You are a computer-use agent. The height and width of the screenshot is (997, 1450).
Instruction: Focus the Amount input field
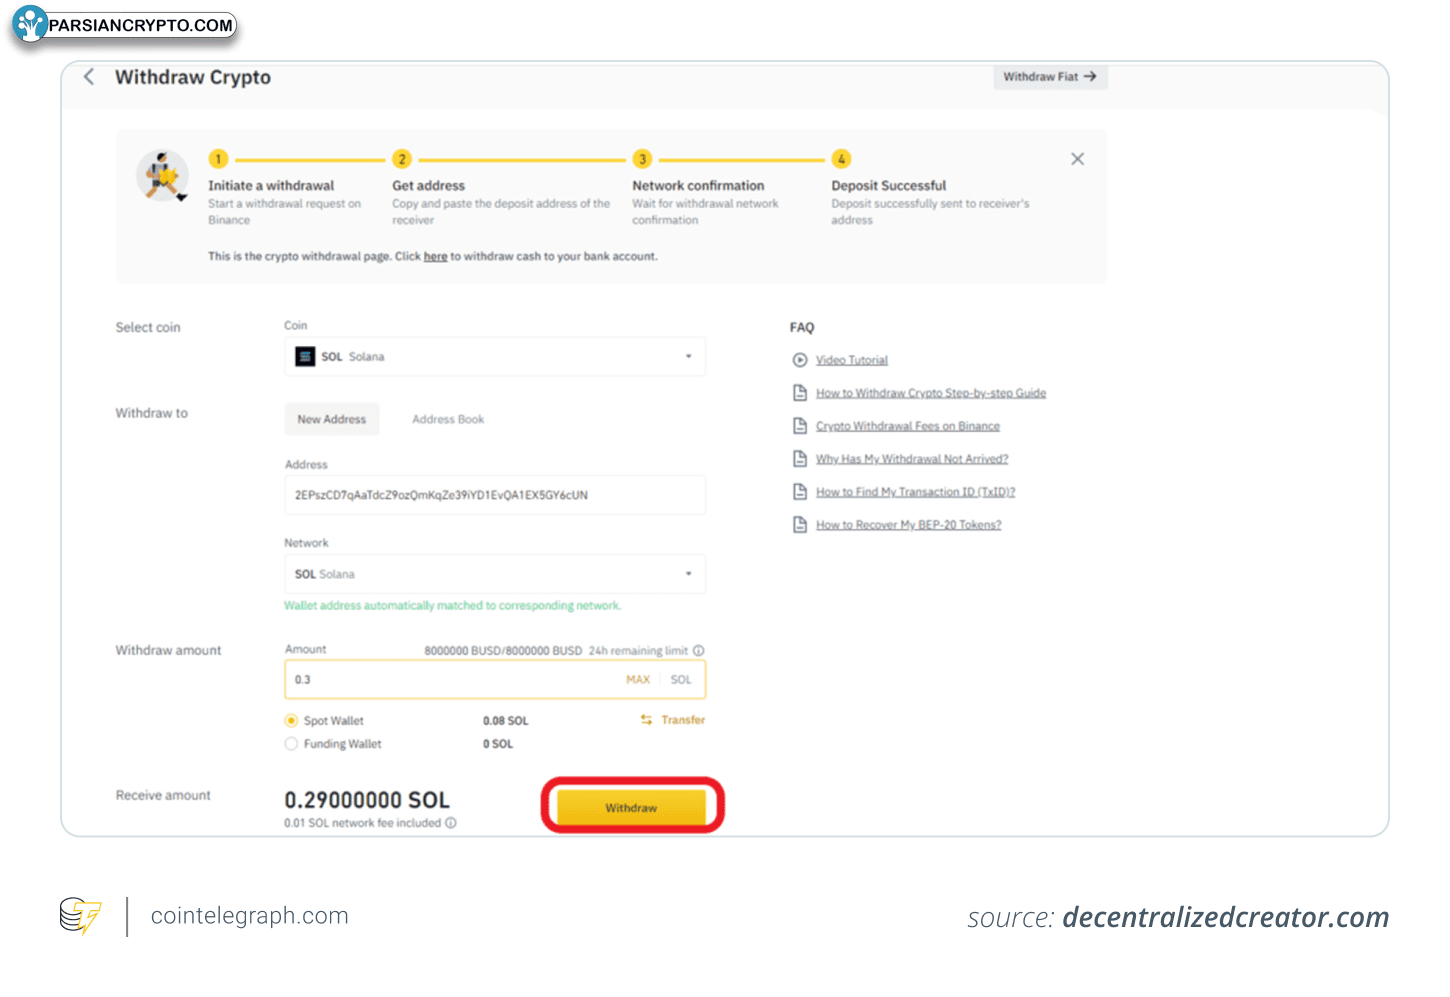[495, 680]
